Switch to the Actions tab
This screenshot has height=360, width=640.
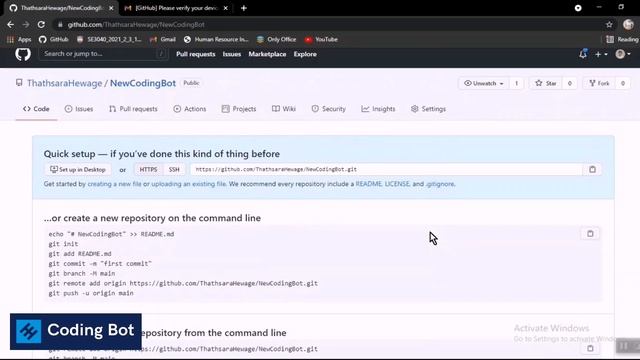click(x=190, y=109)
